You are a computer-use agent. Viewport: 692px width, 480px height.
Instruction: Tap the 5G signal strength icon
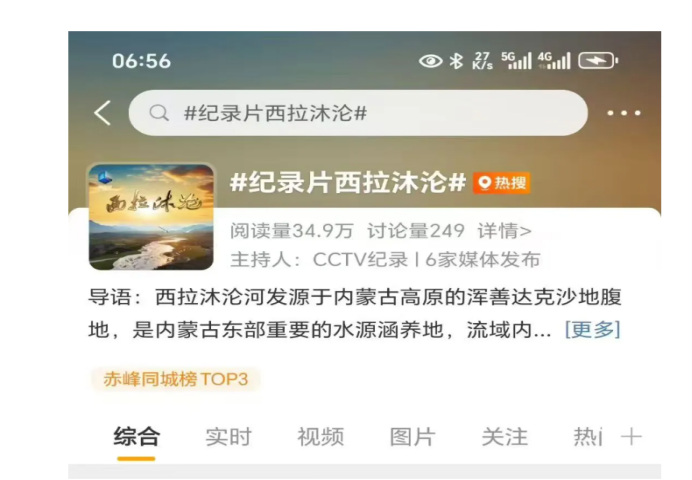click(x=516, y=60)
